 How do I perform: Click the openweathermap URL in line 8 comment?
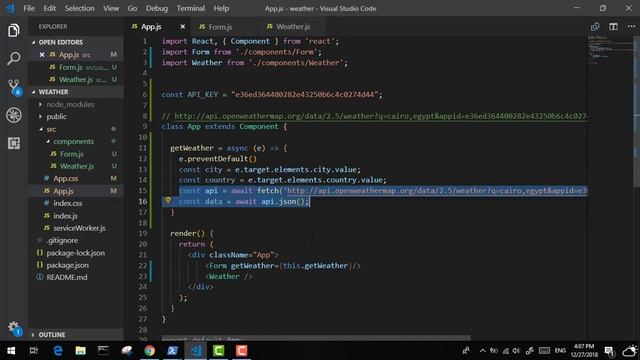381,116
